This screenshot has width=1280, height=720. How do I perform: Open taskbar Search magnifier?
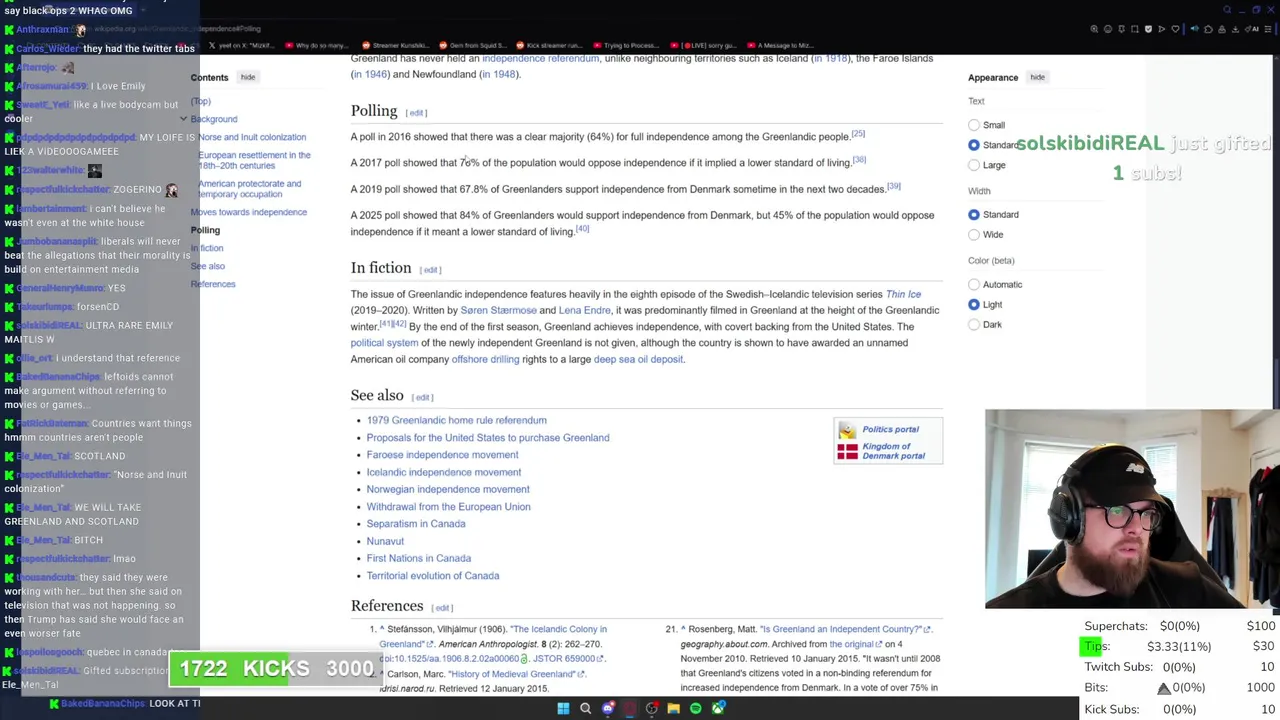[x=586, y=709]
